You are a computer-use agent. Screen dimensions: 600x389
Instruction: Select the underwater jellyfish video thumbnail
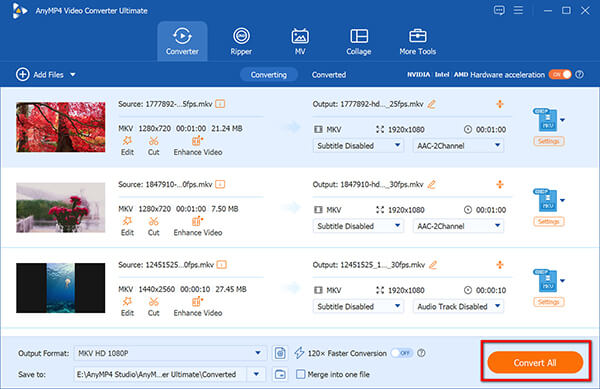(x=60, y=288)
